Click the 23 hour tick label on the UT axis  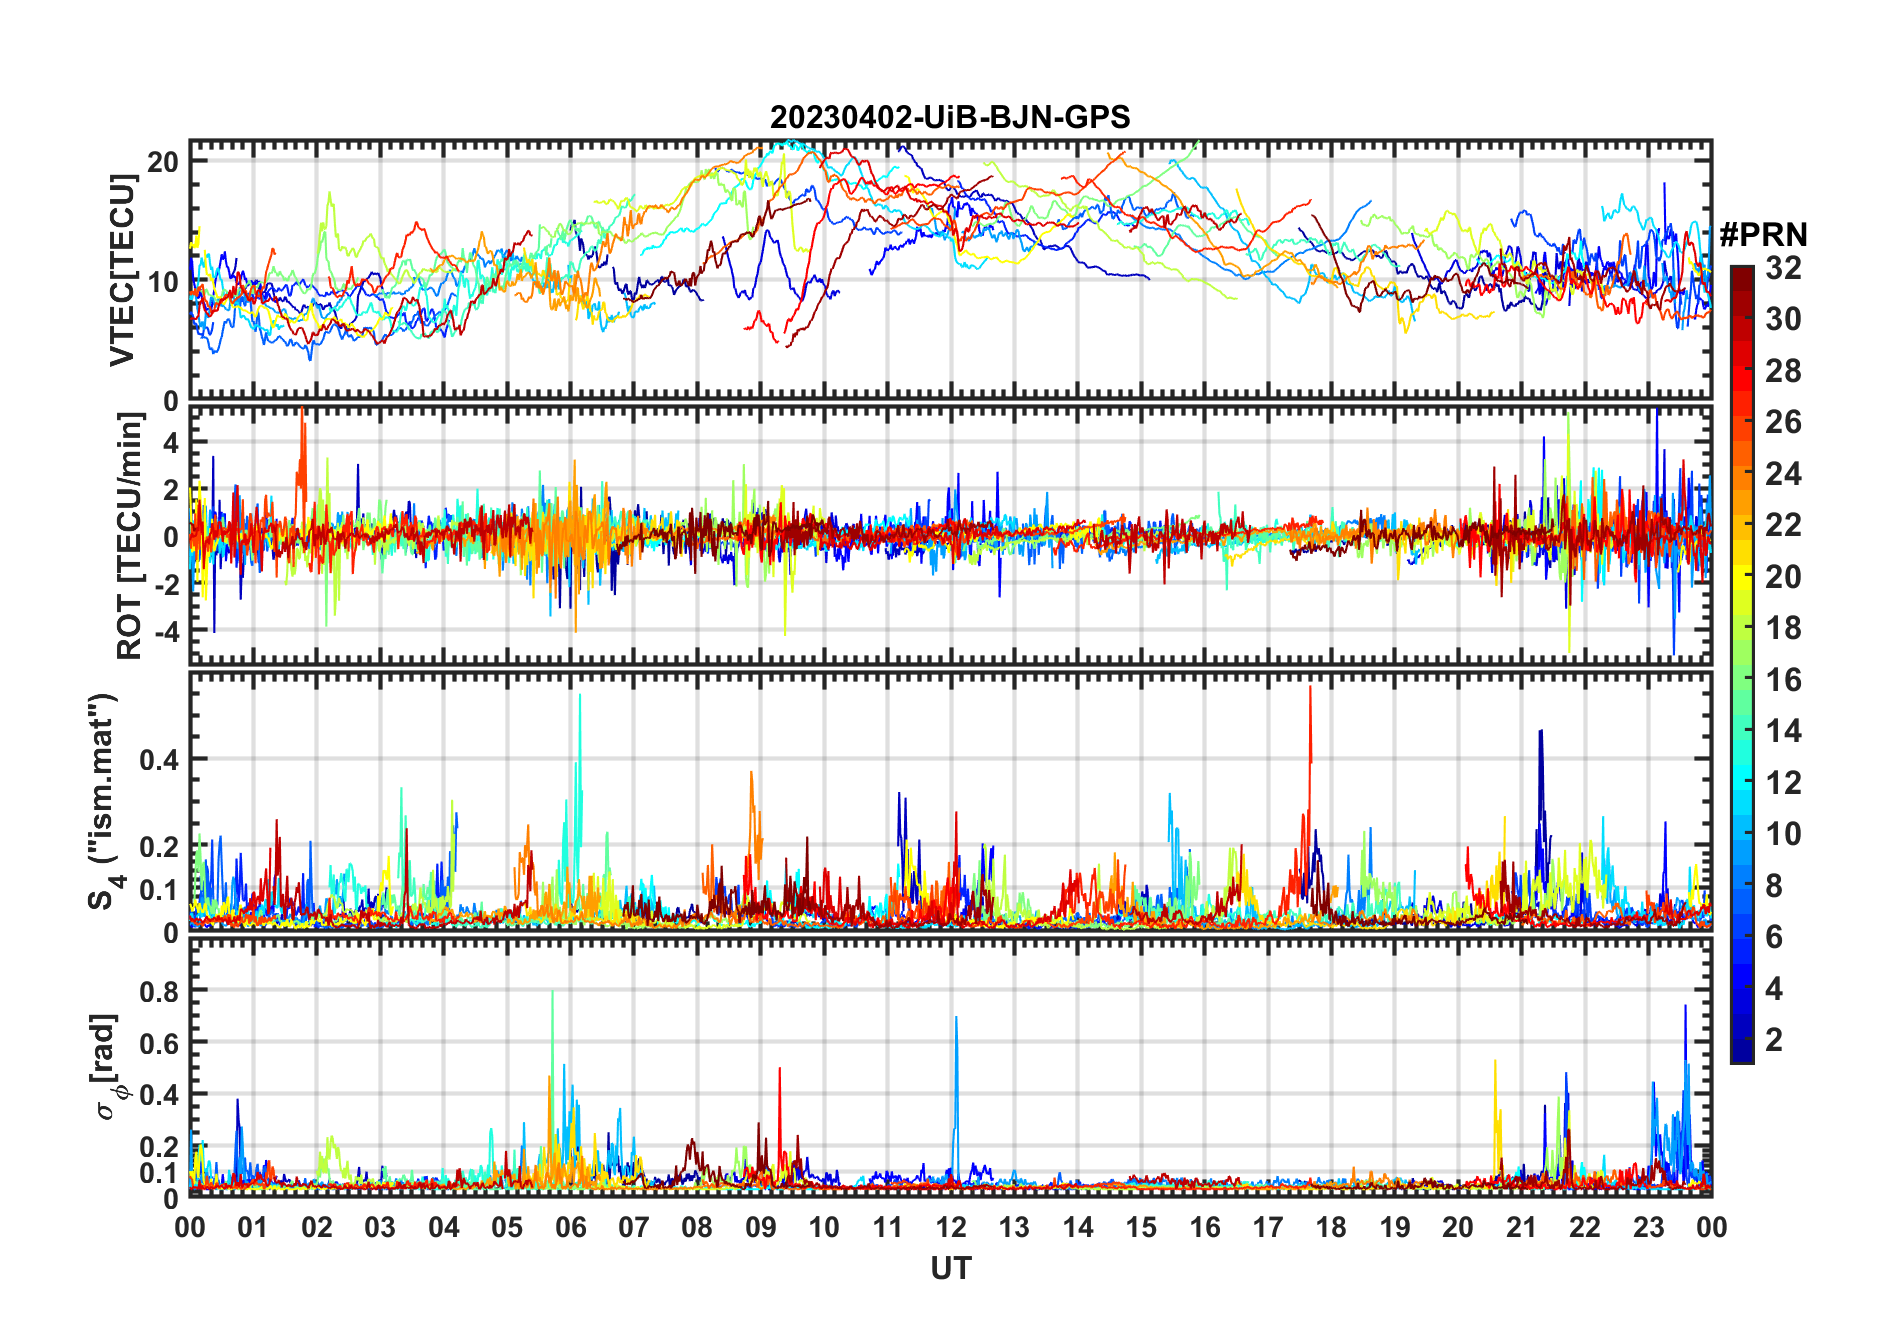[x=1648, y=1228]
